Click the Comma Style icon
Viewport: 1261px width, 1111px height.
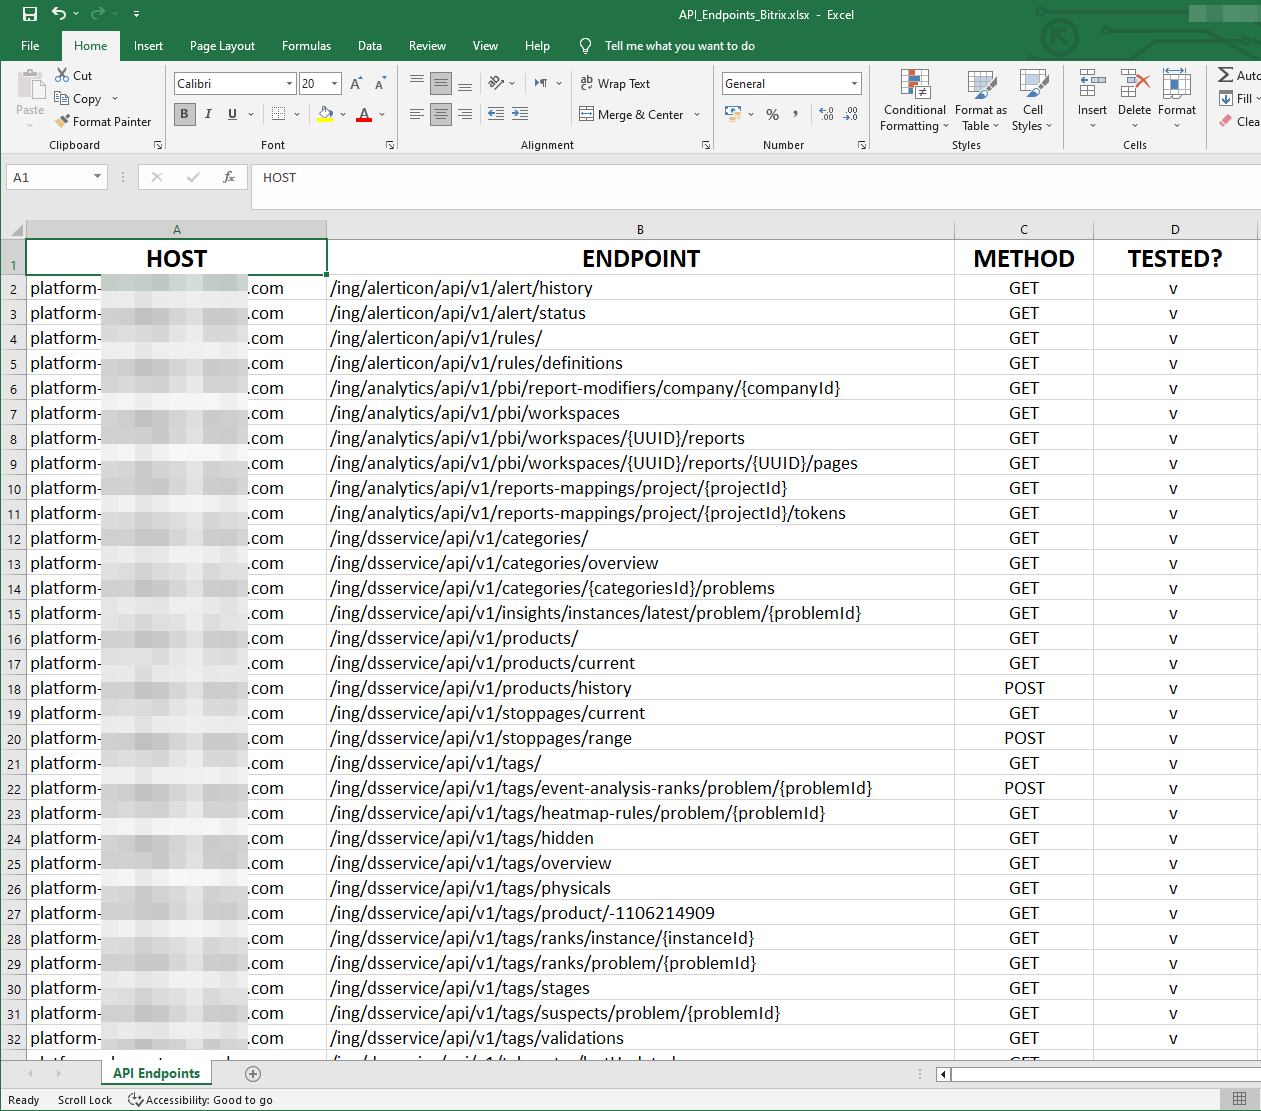[796, 114]
